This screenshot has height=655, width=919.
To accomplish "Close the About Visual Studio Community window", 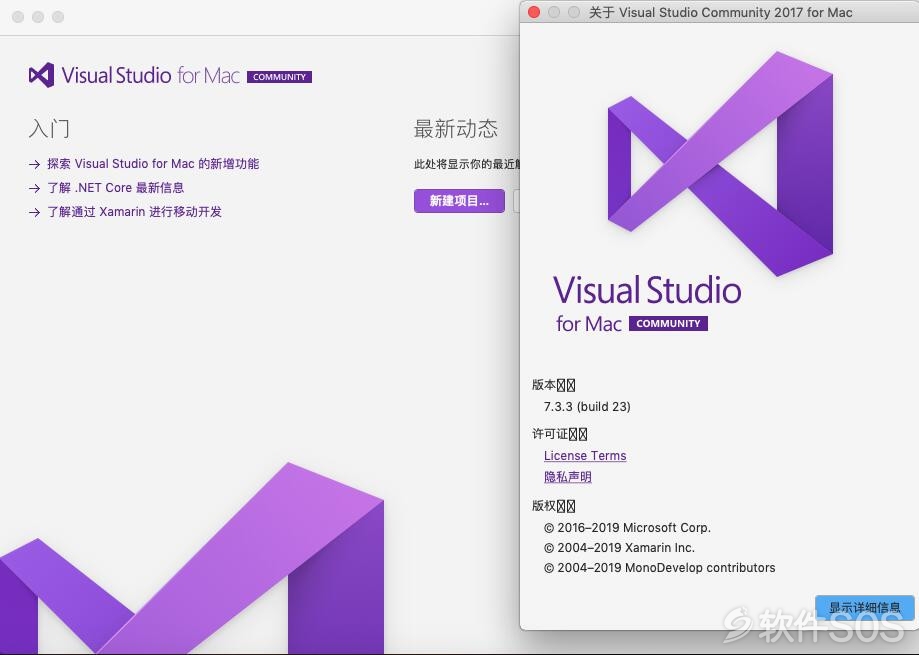I will [534, 12].
